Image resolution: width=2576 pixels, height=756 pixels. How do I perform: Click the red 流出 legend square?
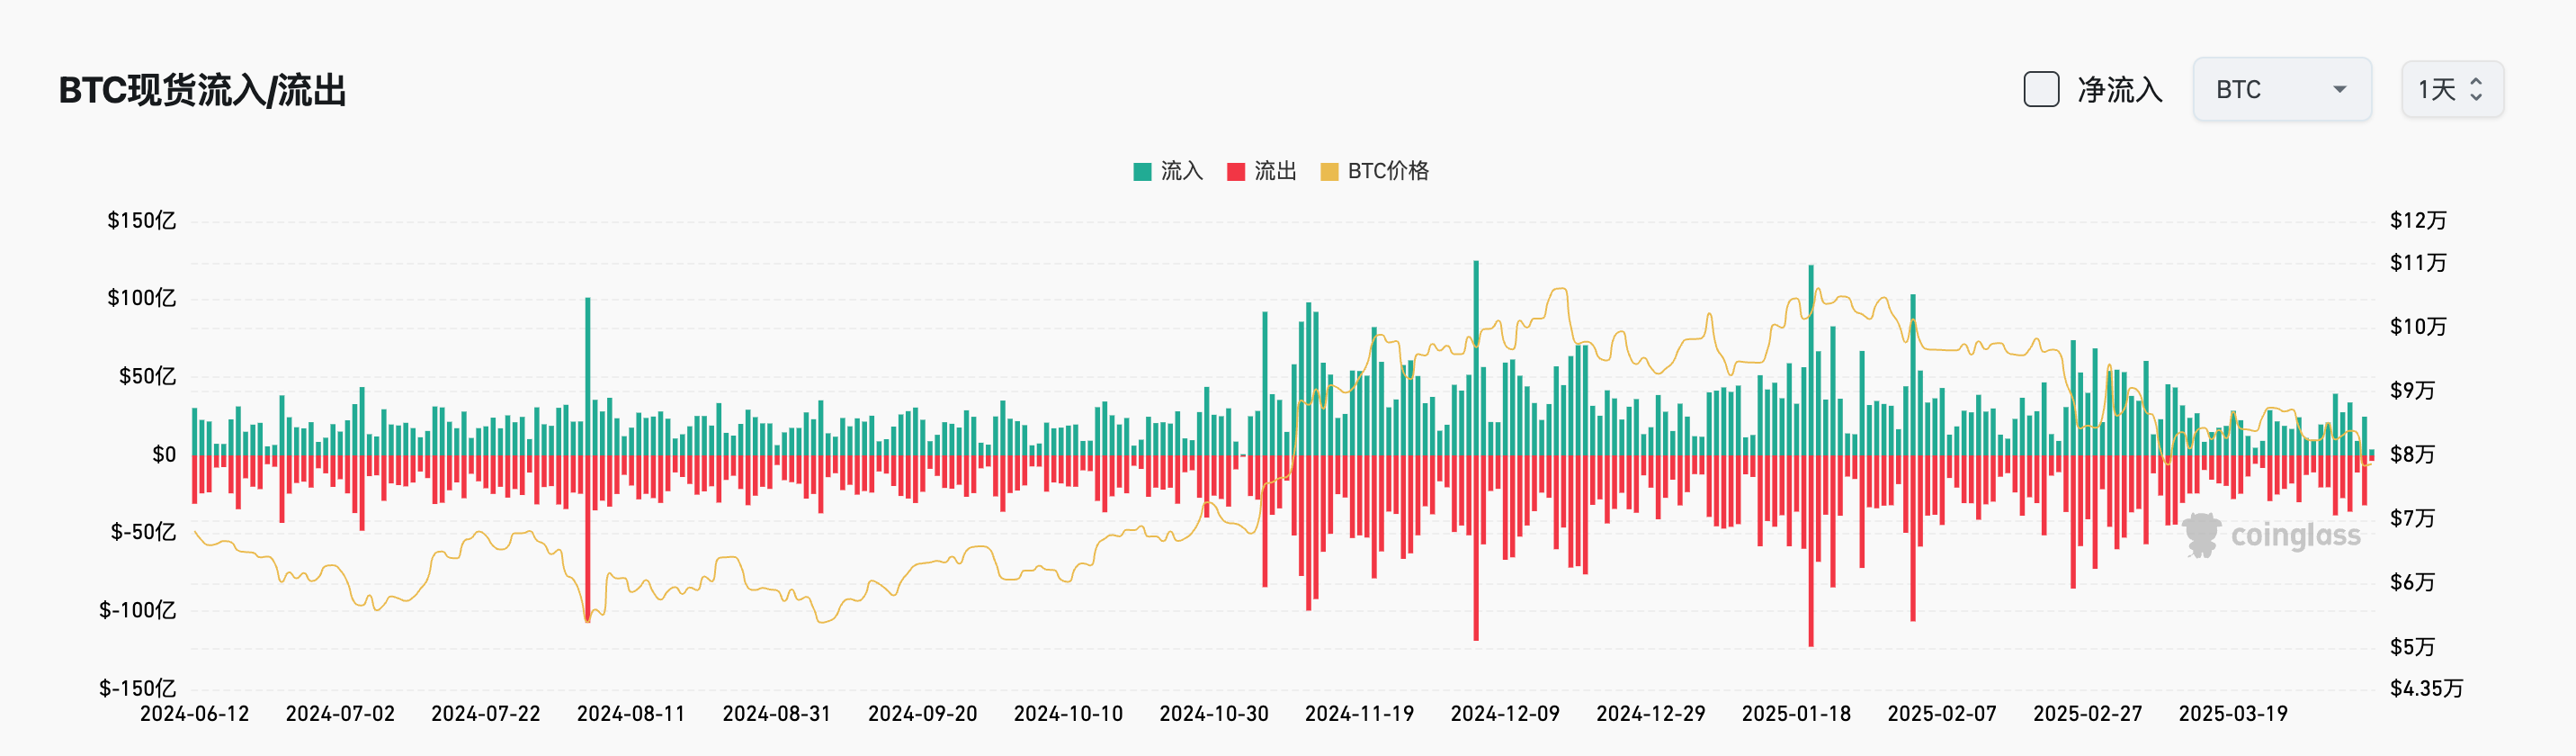click(x=1236, y=171)
